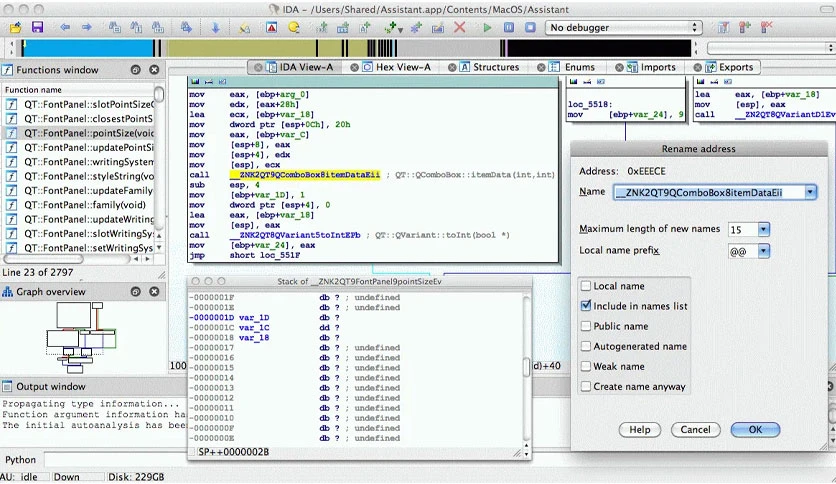This screenshot has width=836, height=484.
Task: Click the Output window panel icon
Action: coord(7,386)
